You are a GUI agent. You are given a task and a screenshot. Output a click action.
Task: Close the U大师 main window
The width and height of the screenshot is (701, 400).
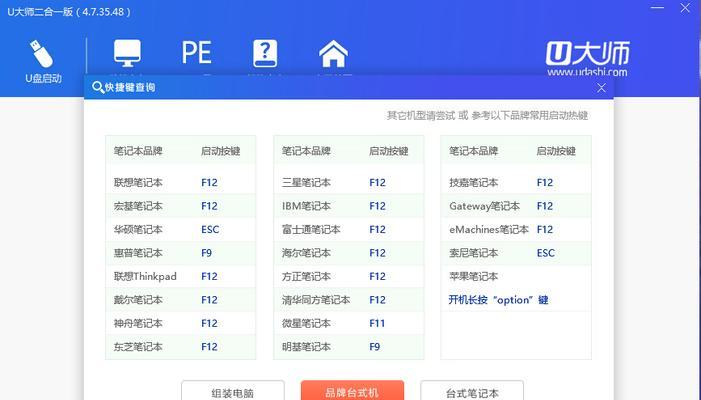click(x=685, y=8)
